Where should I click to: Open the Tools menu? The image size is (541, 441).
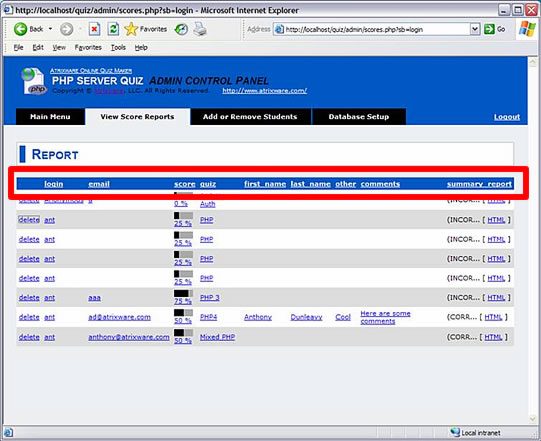click(118, 47)
